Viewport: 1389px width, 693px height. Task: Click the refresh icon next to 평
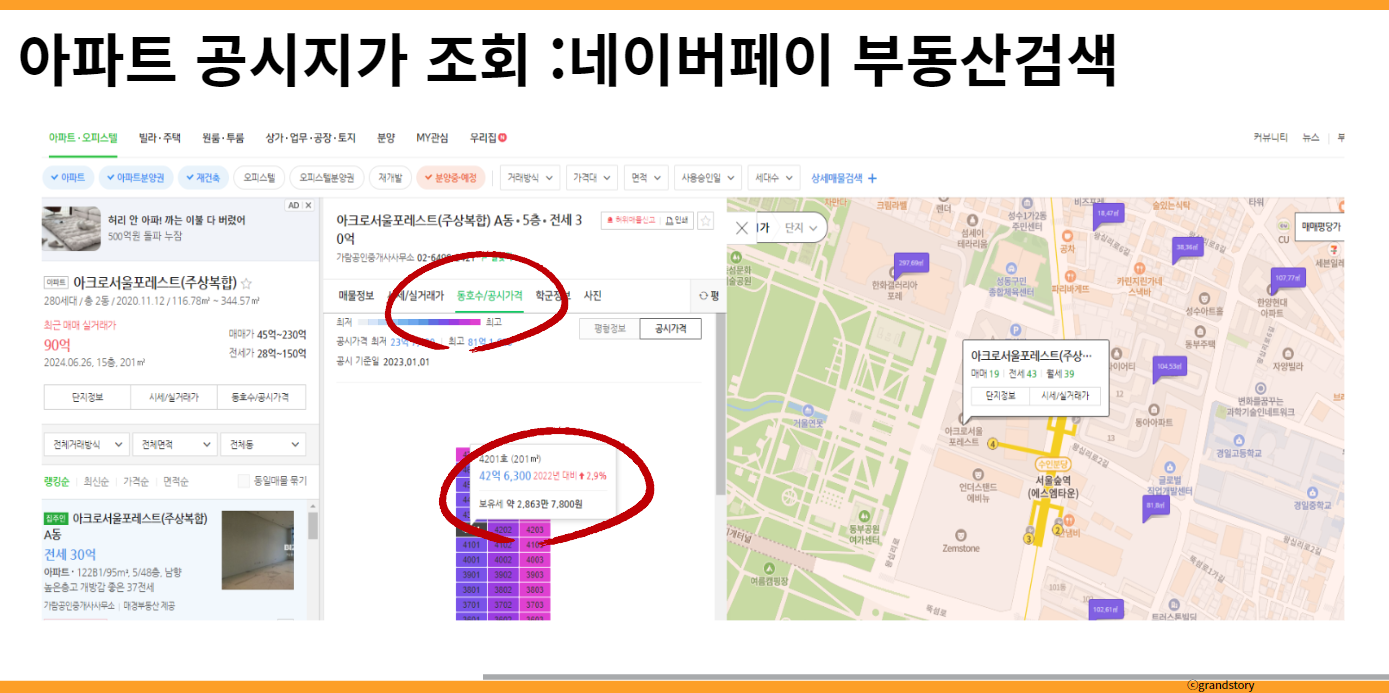click(x=704, y=296)
